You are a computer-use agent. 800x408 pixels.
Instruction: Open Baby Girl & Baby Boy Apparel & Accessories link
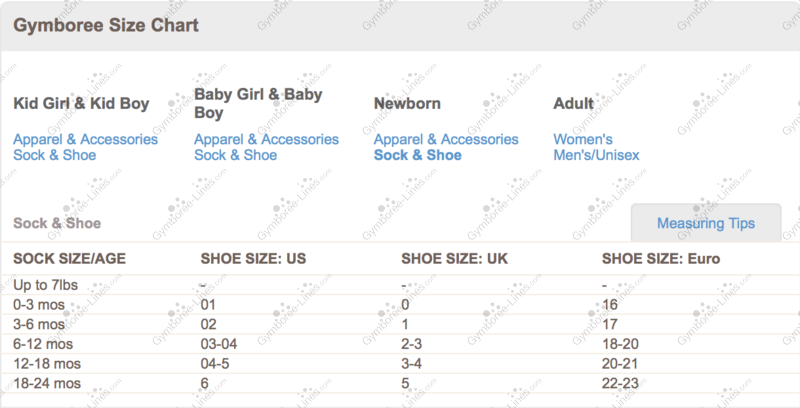pos(266,140)
